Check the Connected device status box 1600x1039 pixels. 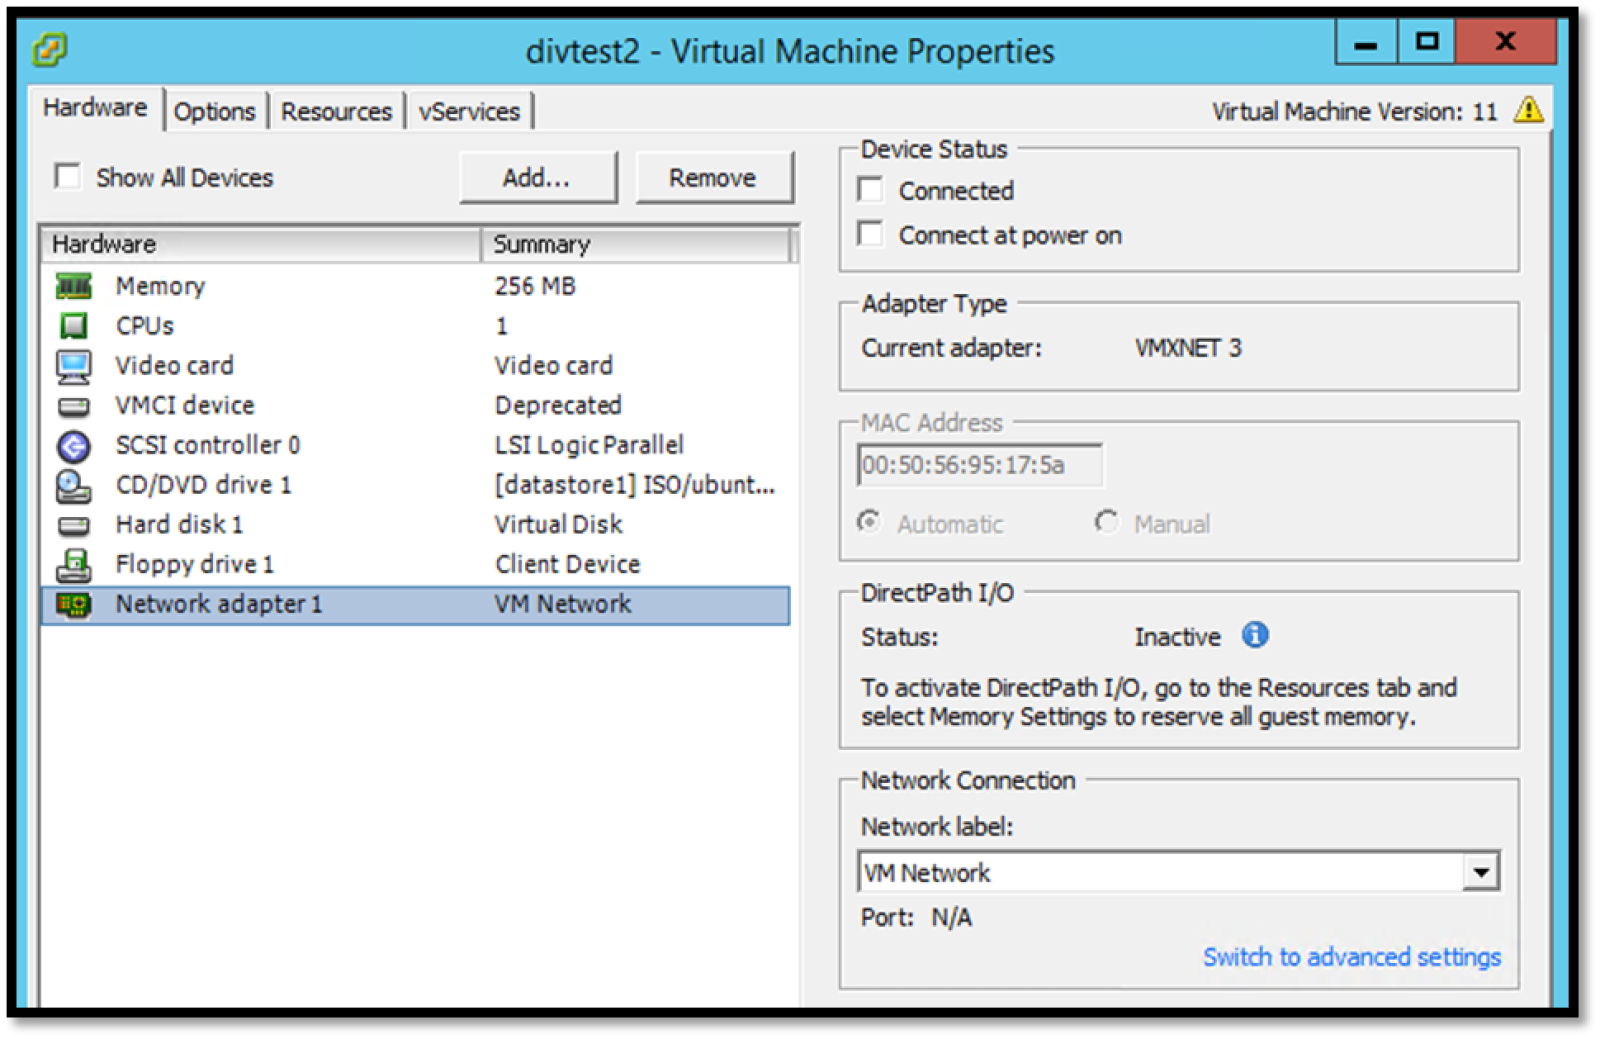click(x=871, y=190)
